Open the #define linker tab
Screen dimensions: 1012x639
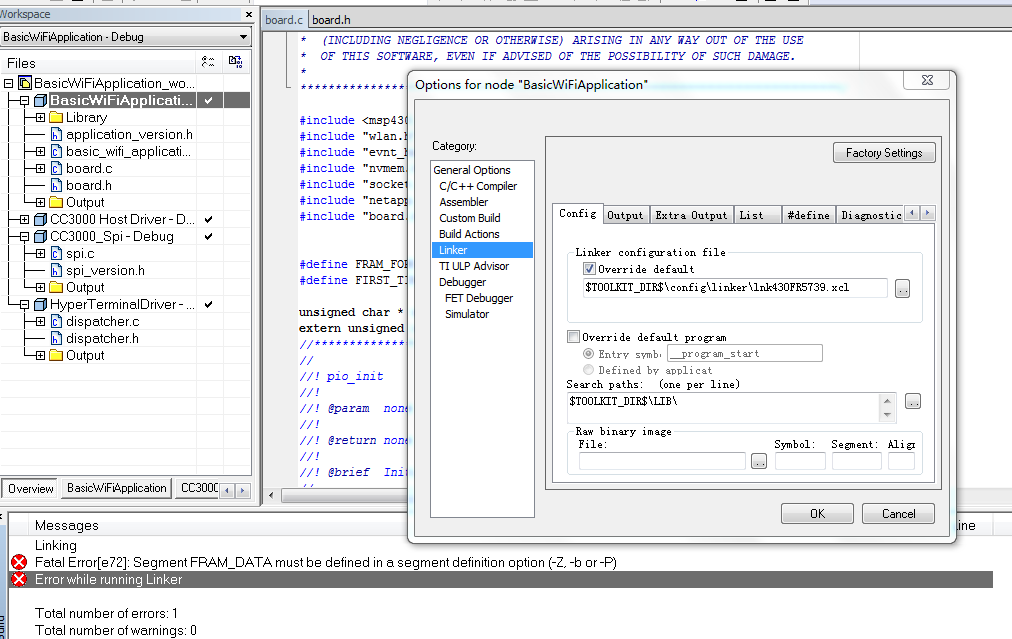pos(809,215)
